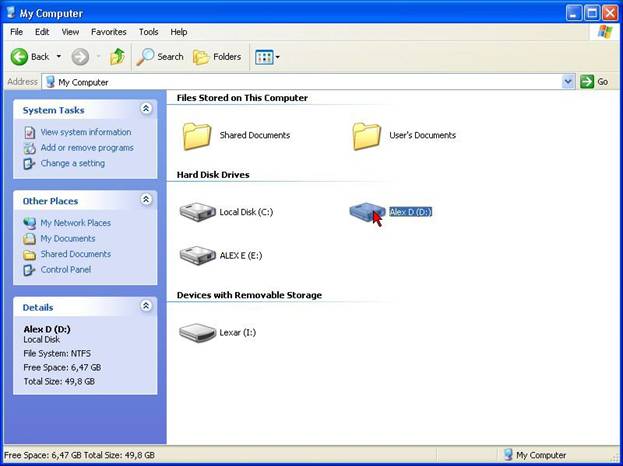Open the Edit menu
Viewport: 623px width, 466px height.
tap(42, 32)
